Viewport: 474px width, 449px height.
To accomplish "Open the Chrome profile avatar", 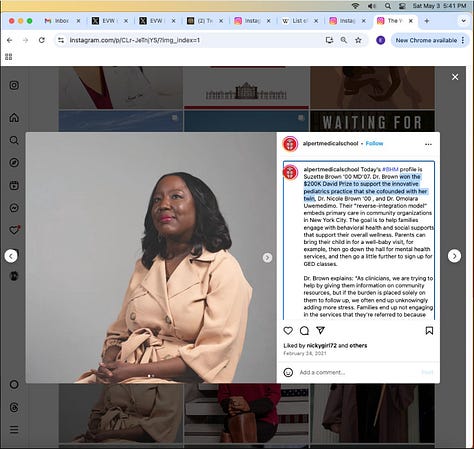I will coord(381,40).
